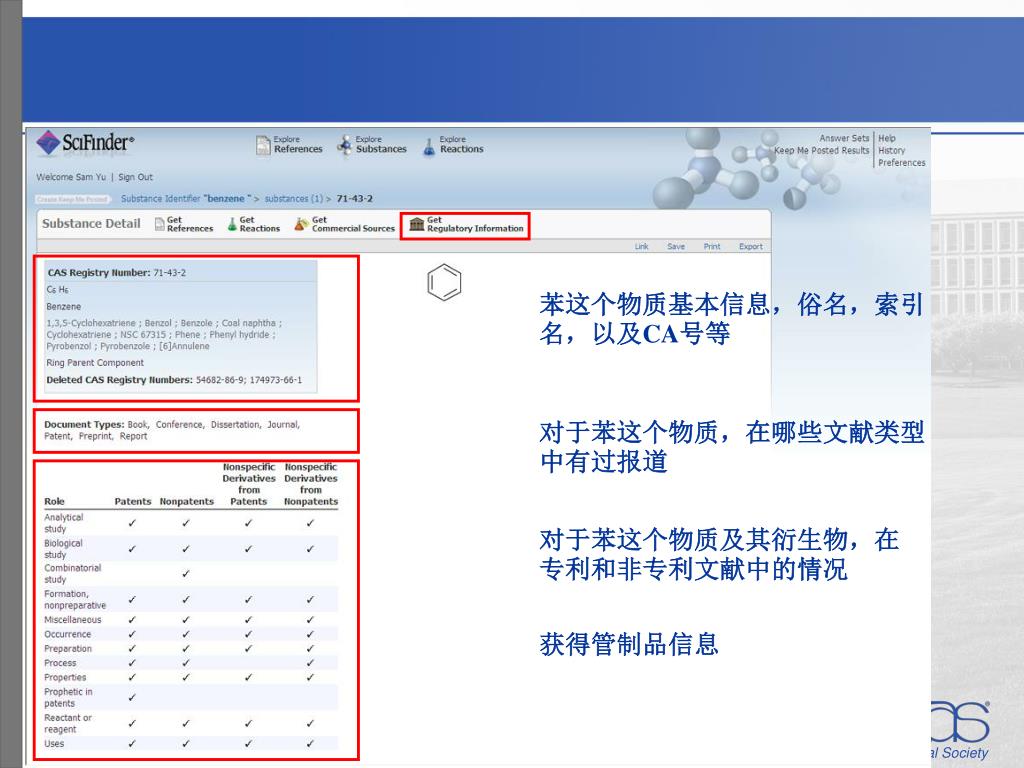Open Explore References icon
Screen dimensions: 1024x768
[263, 145]
